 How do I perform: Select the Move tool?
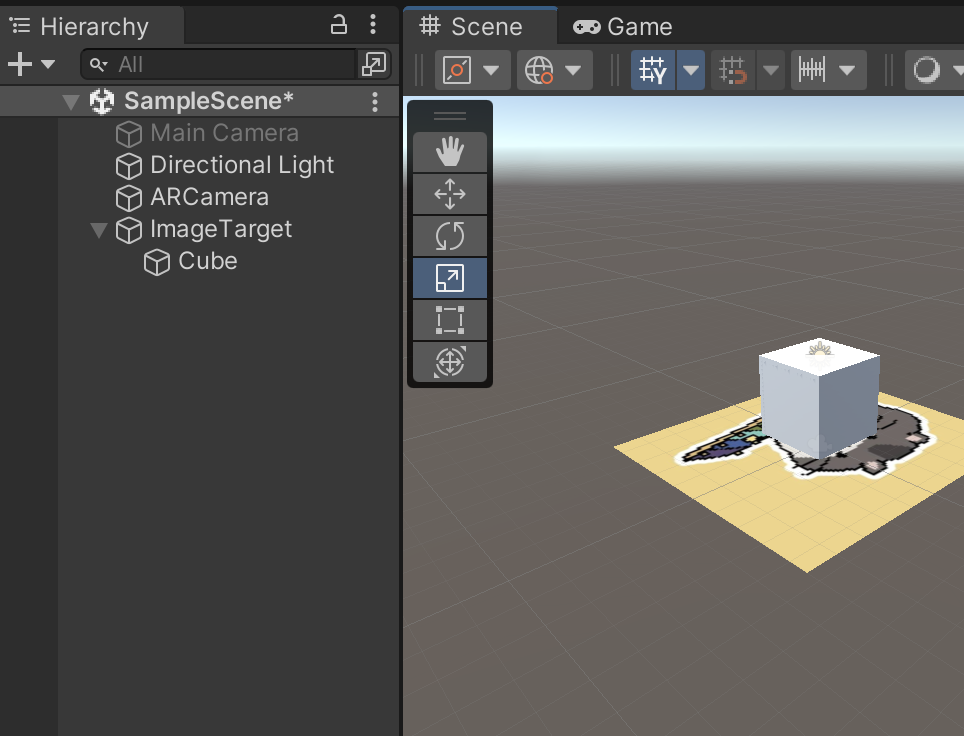pyautogui.click(x=449, y=194)
